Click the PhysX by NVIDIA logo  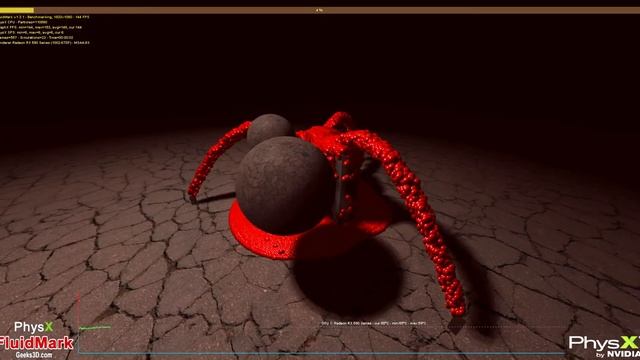point(604,347)
